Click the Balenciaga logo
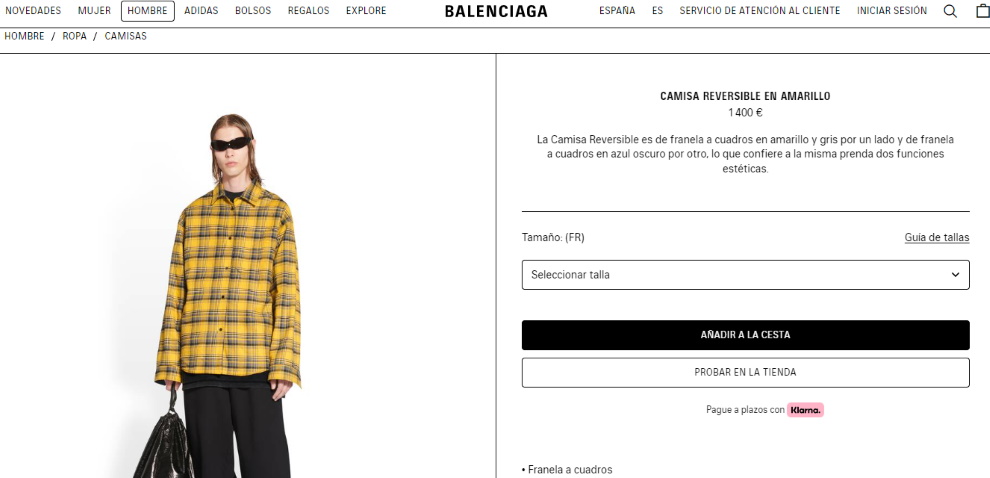The height and width of the screenshot is (478, 990). [x=496, y=11]
